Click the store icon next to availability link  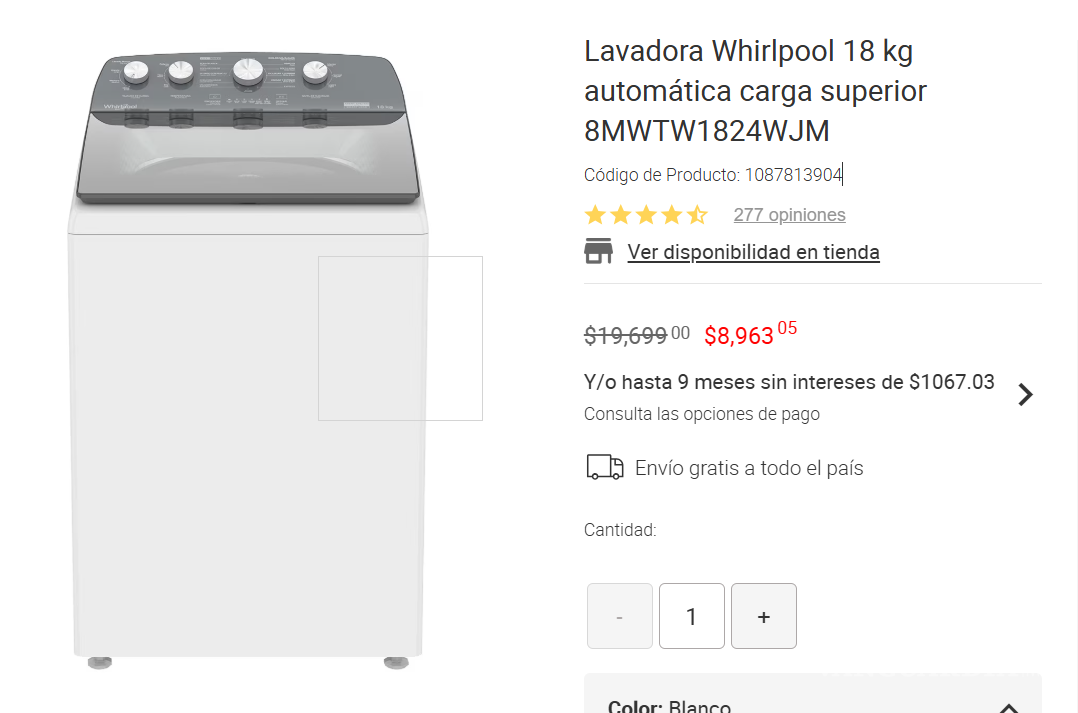pyautogui.click(x=598, y=251)
